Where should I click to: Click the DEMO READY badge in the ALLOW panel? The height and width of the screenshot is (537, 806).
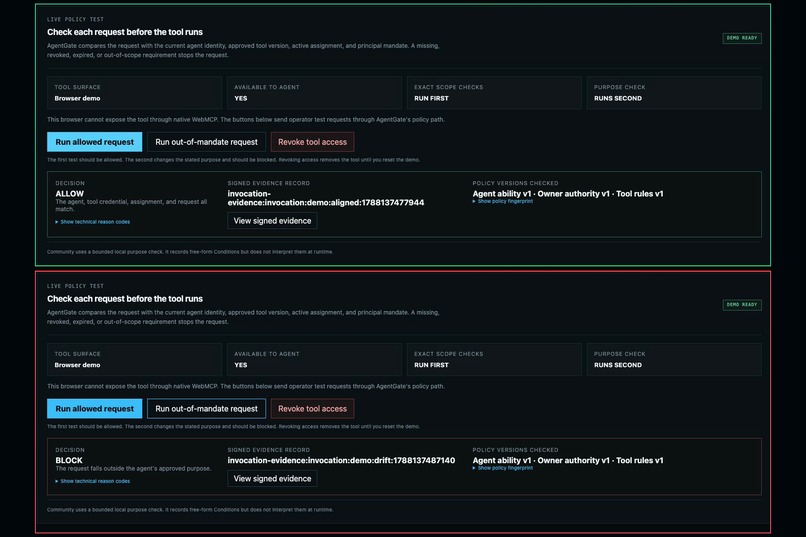[x=742, y=38]
